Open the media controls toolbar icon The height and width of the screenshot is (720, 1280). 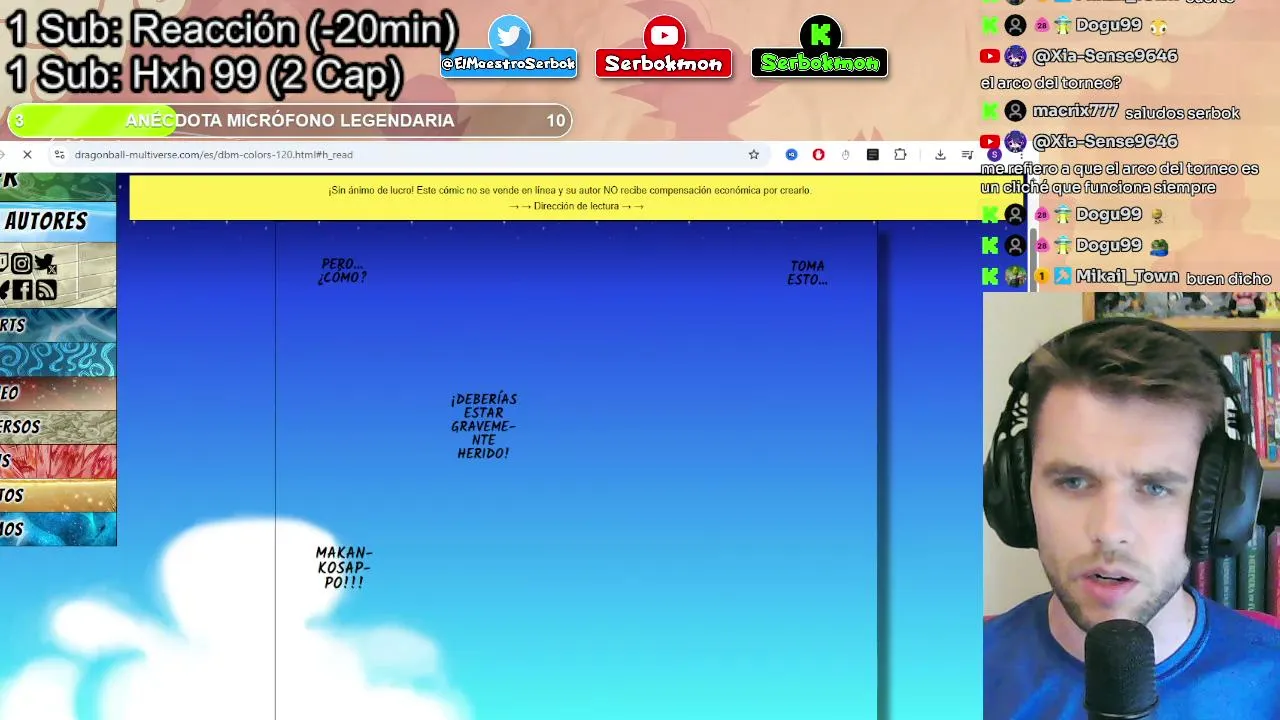[967, 155]
